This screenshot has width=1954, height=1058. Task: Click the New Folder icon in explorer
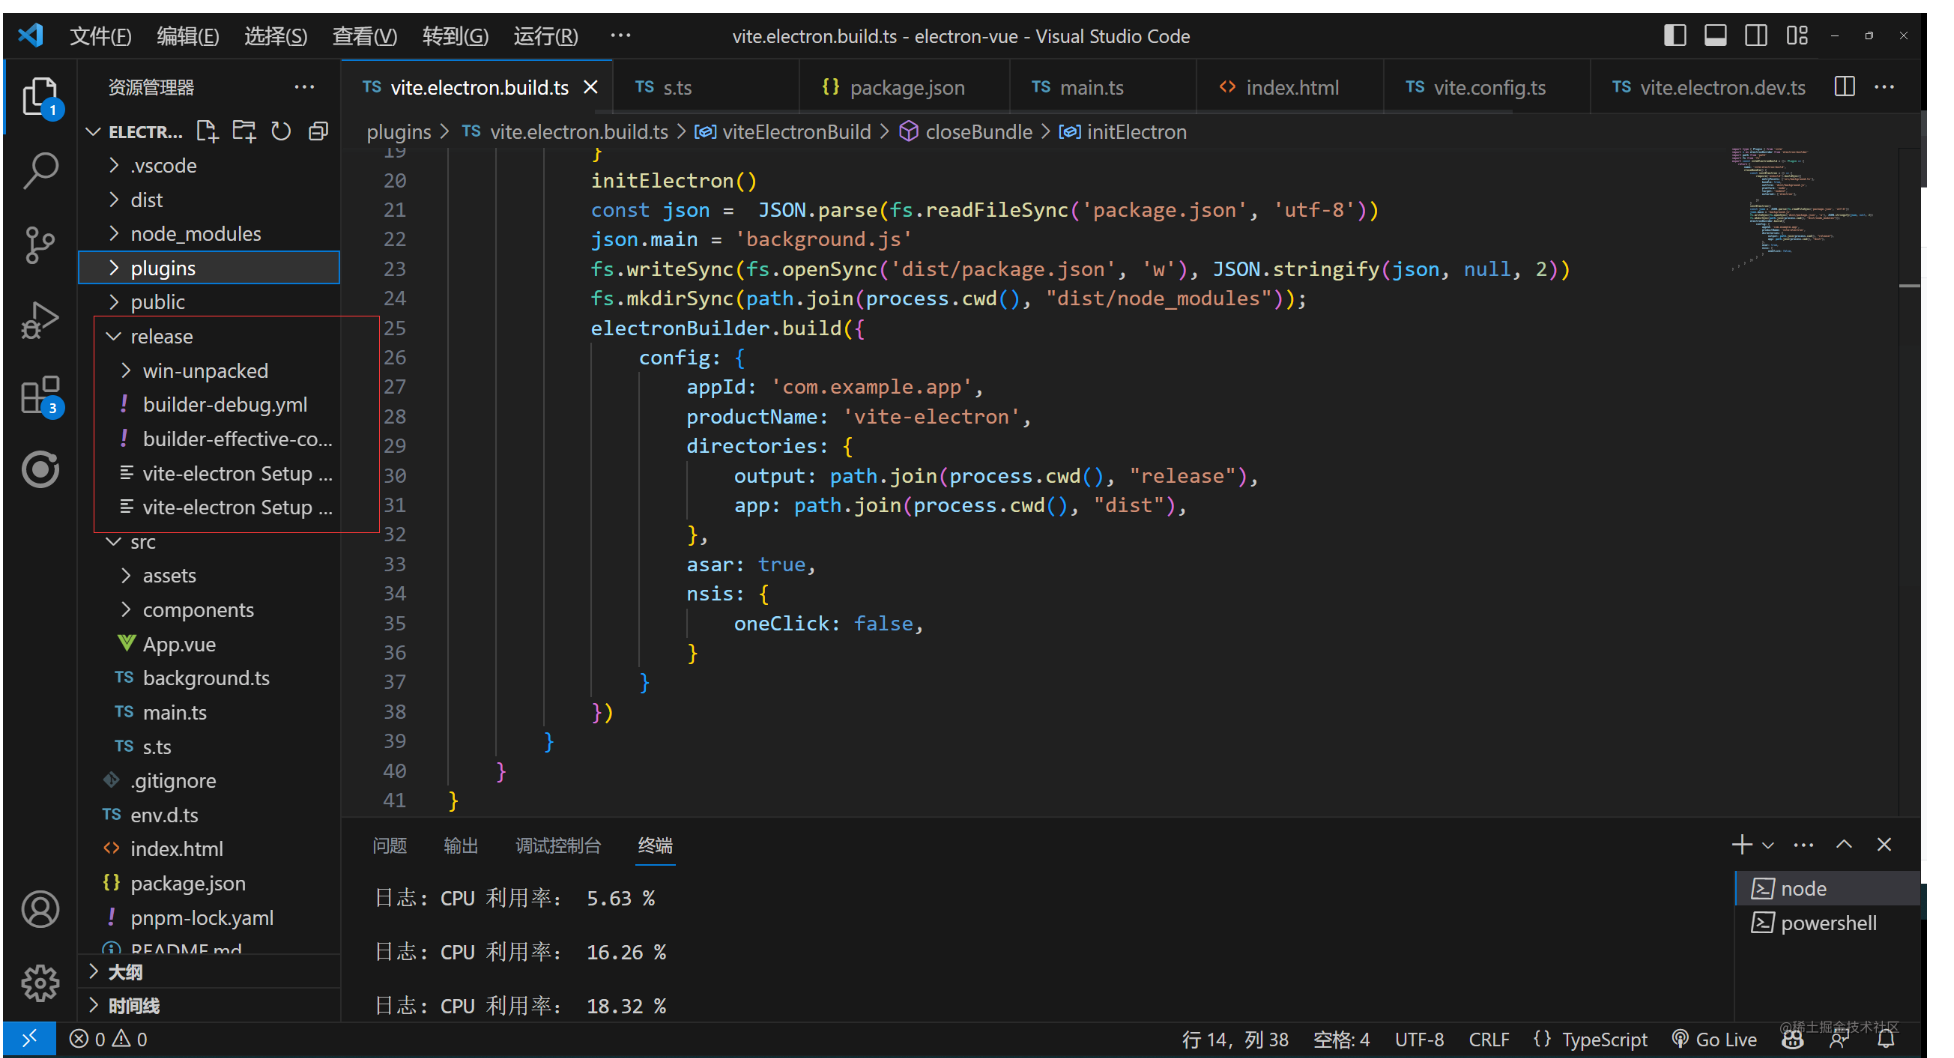click(x=244, y=131)
